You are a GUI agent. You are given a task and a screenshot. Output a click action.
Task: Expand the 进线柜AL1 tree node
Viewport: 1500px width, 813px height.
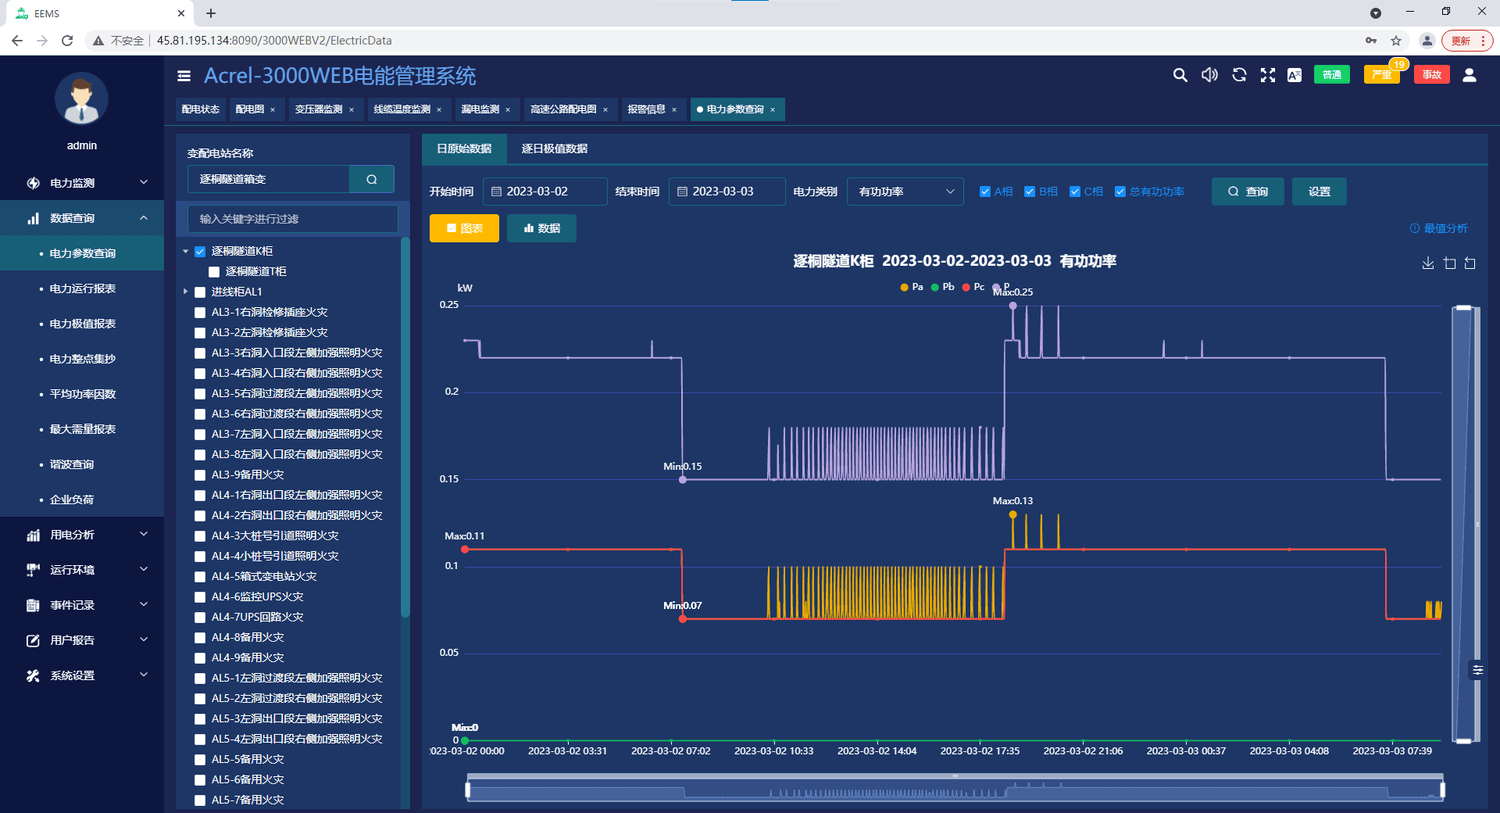point(186,292)
